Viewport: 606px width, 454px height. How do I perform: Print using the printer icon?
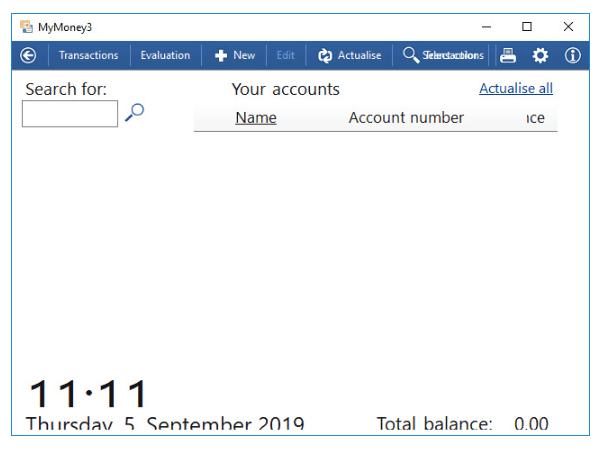(x=508, y=56)
